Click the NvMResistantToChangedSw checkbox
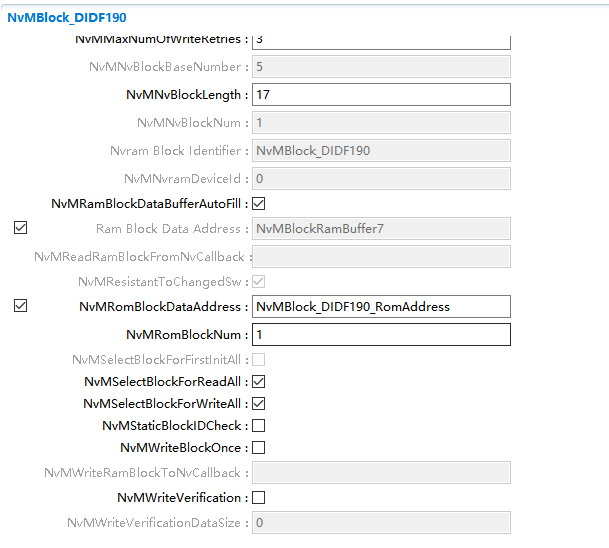The image size is (609, 548). 258,282
